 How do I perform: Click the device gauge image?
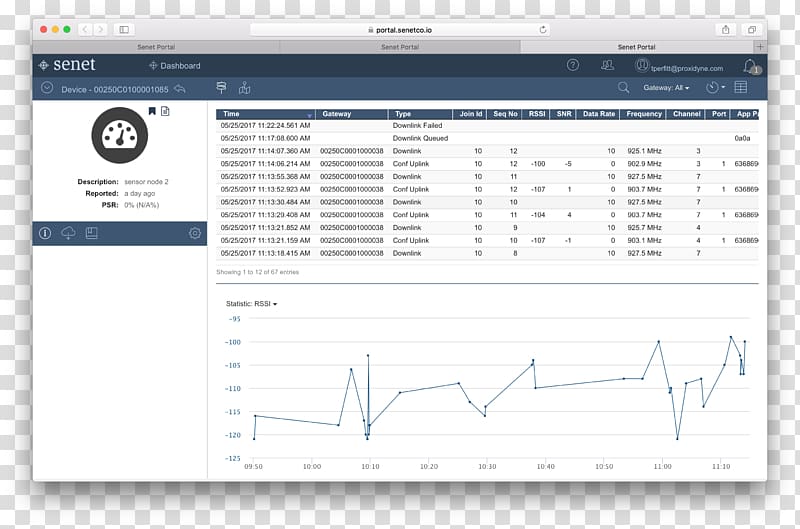click(x=119, y=135)
